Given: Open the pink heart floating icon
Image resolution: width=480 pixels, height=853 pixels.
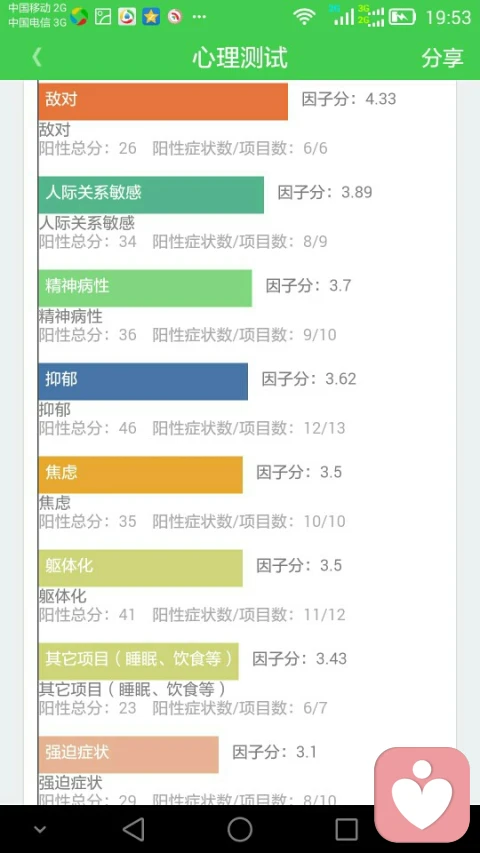Looking at the screenshot, I should 422,794.
